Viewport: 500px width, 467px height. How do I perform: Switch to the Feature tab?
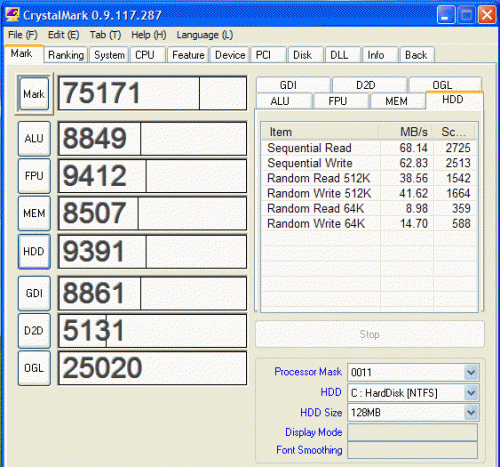click(188, 55)
